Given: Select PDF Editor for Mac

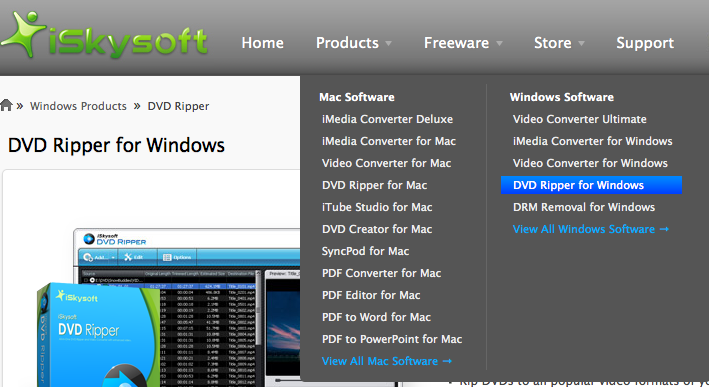Looking at the screenshot, I should (x=371, y=295).
